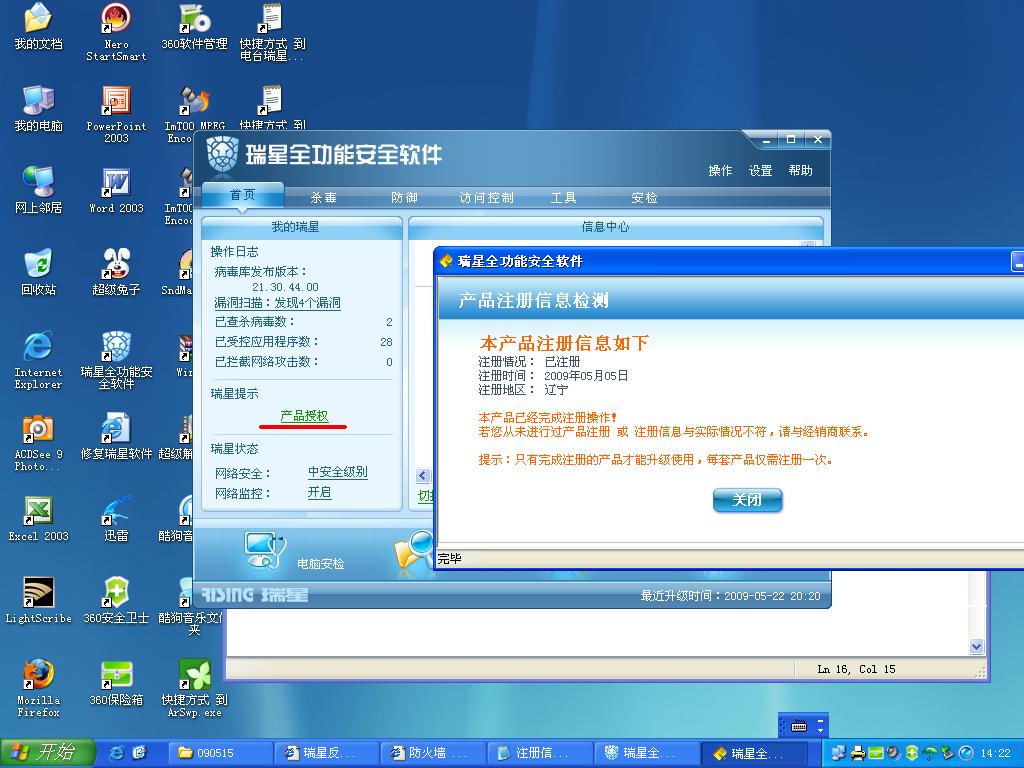
Task: Open 操作 menu in Rising window
Action: pyautogui.click(x=720, y=170)
